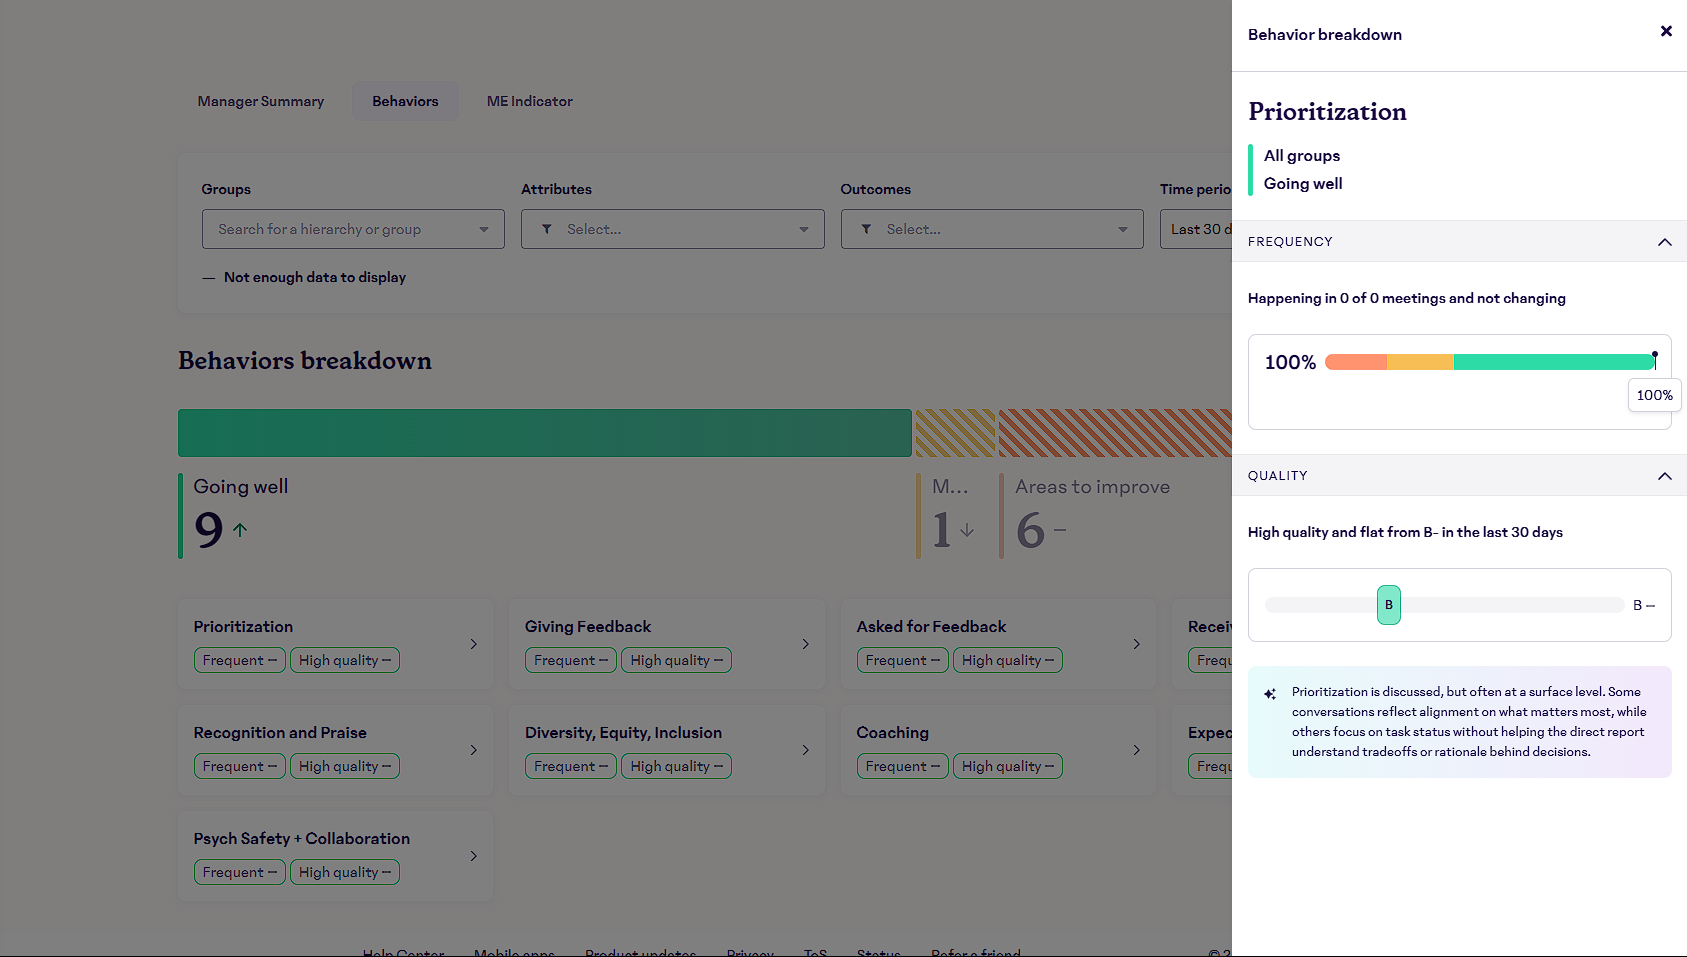Open the Groups hierarchy search dropdown
The height and width of the screenshot is (957, 1687).
[353, 229]
